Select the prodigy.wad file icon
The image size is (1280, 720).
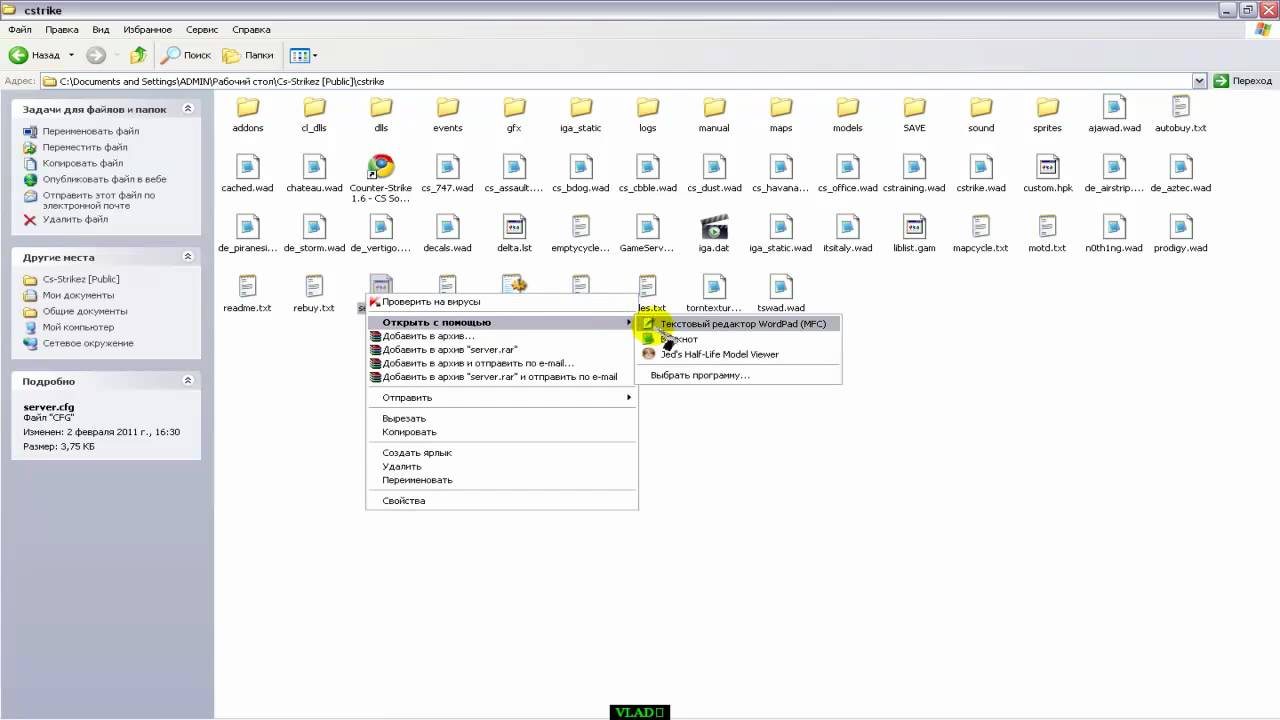[x=1181, y=227]
